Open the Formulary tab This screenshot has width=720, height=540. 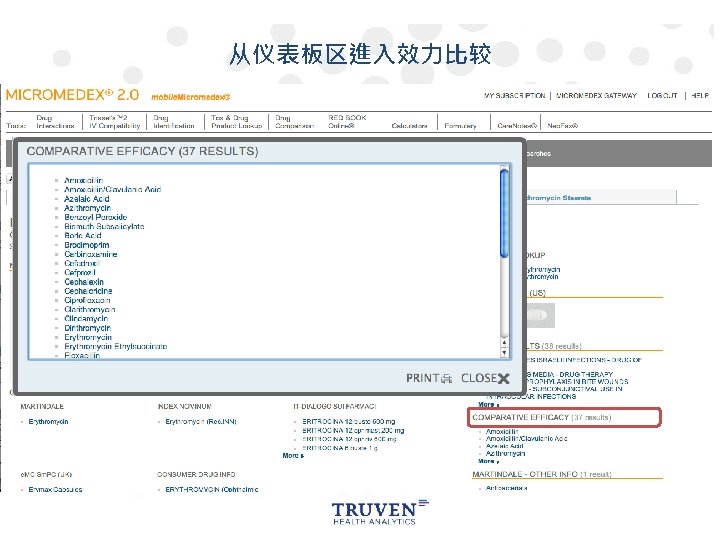[x=460, y=126]
